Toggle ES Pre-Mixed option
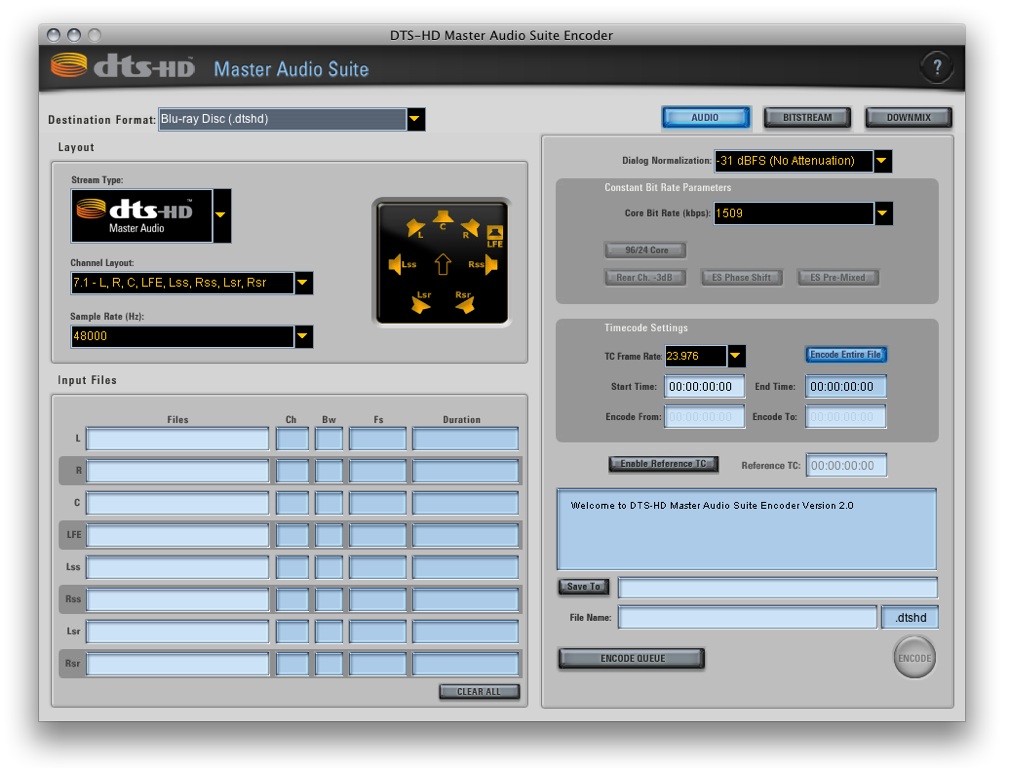The width and height of the screenshot is (1009, 768). [x=838, y=277]
